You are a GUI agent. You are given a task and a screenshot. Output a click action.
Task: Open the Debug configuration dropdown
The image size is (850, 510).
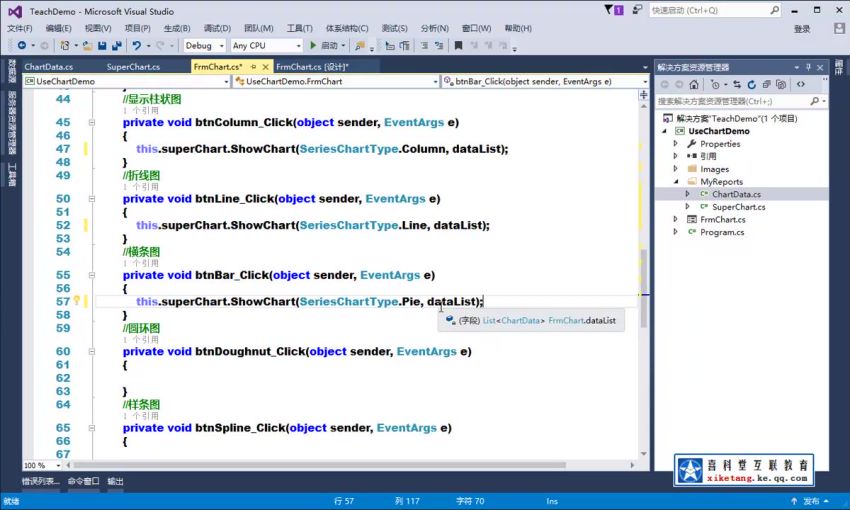click(x=204, y=46)
